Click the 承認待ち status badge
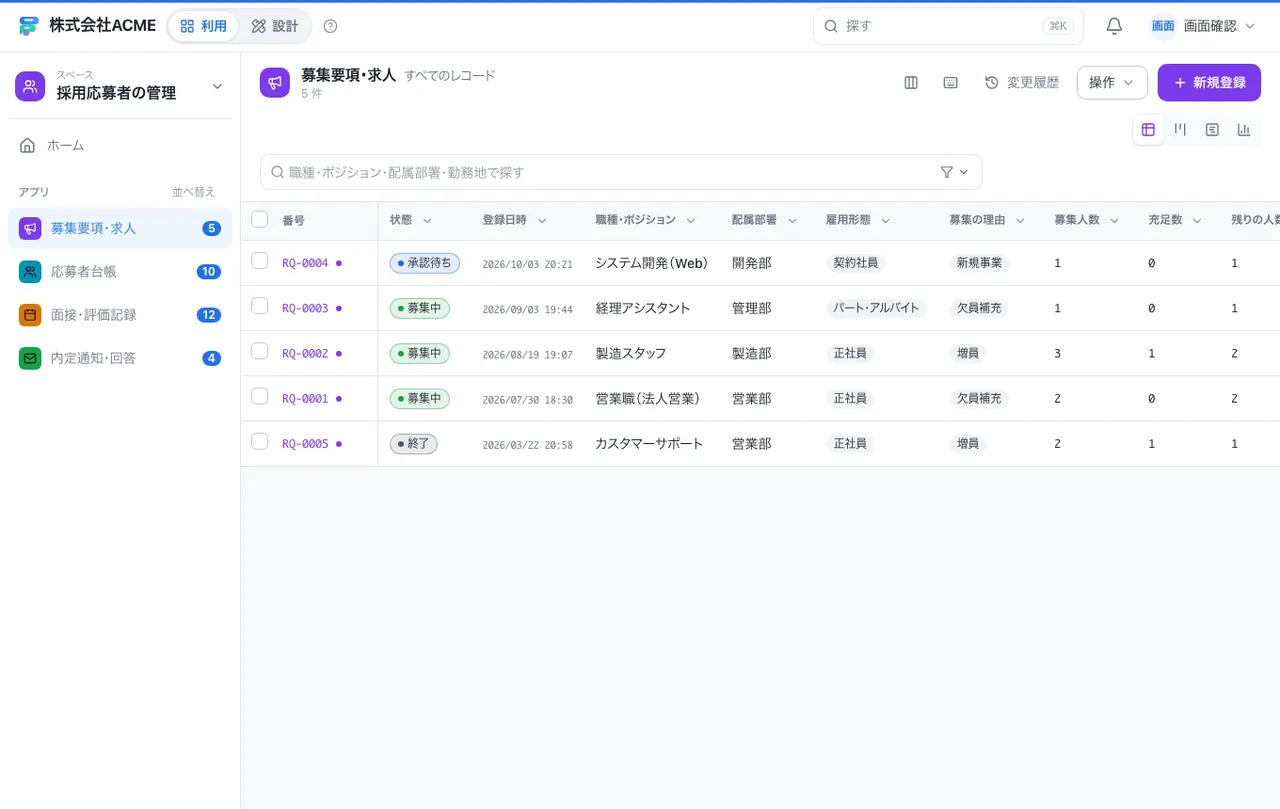The width and height of the screenshot is (1280, 809). pos(425,263)
